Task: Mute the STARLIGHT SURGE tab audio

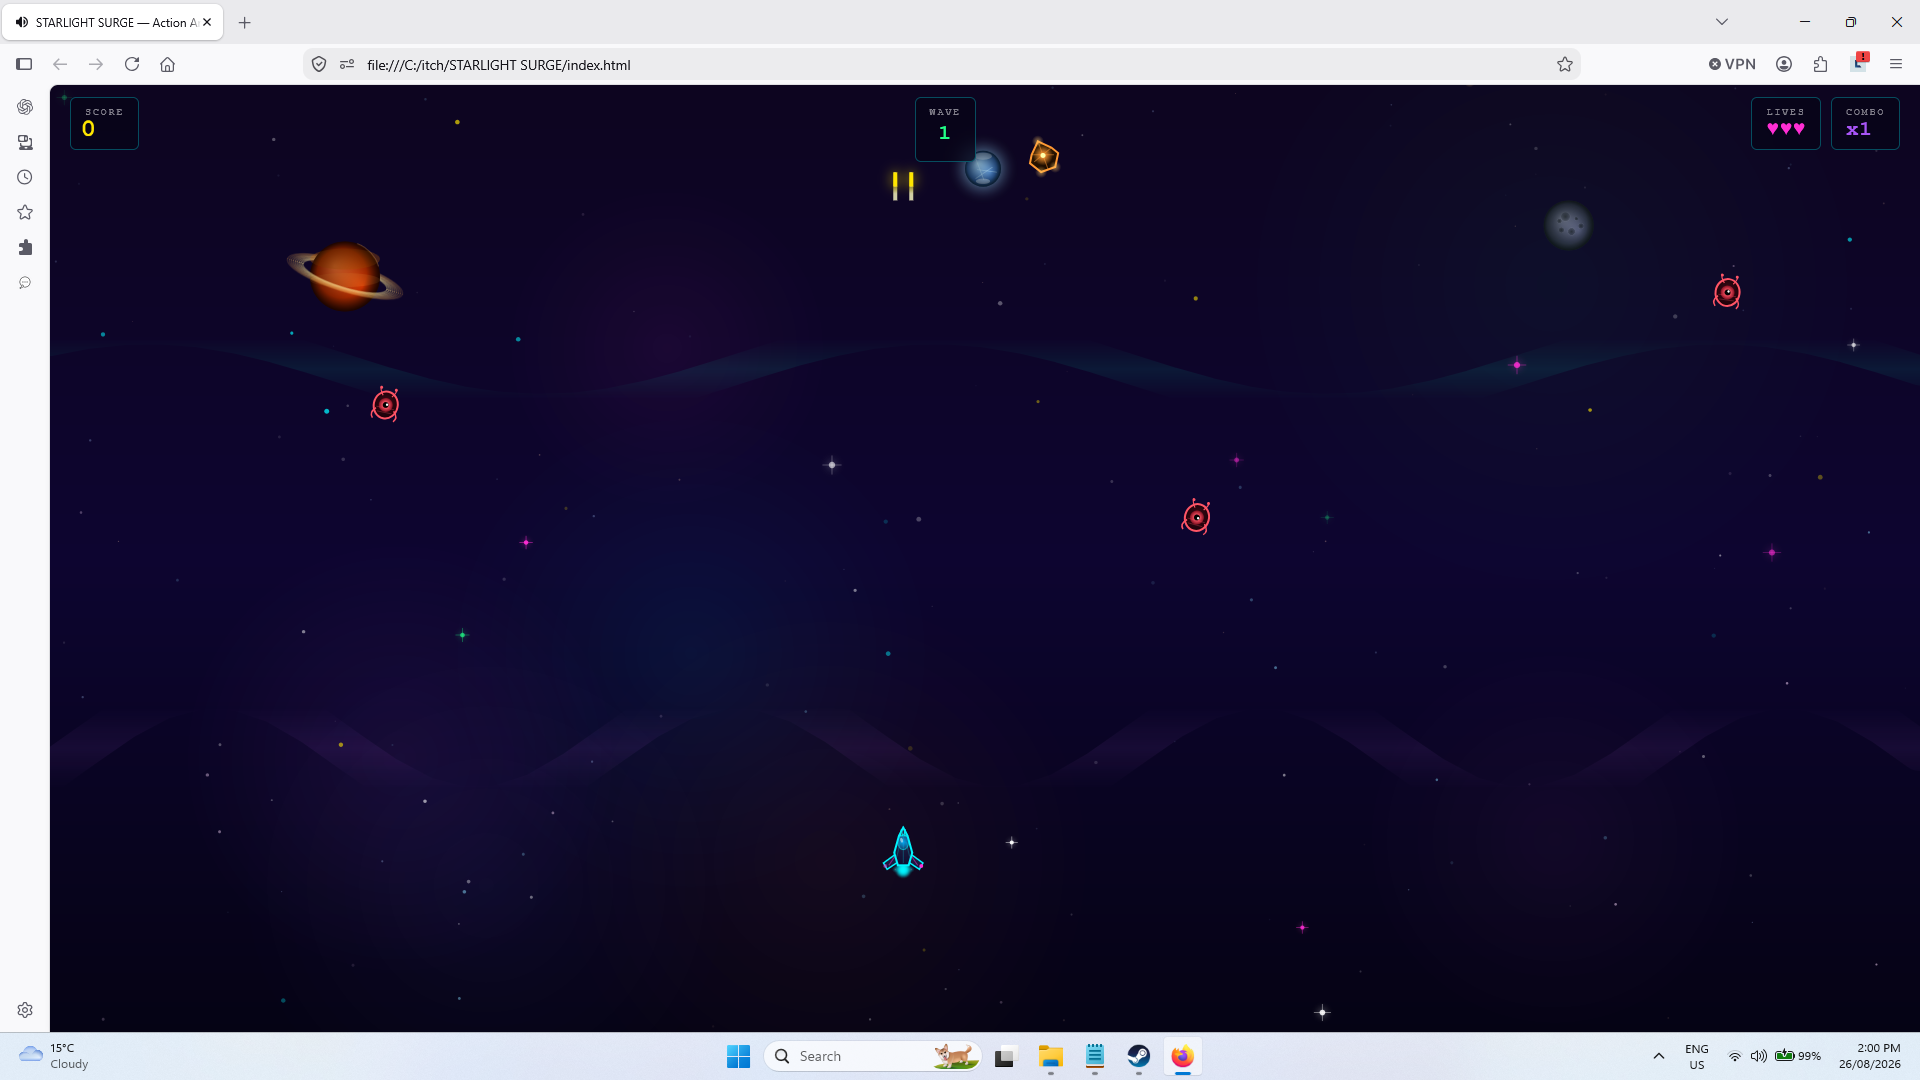Action: point(21,22)
